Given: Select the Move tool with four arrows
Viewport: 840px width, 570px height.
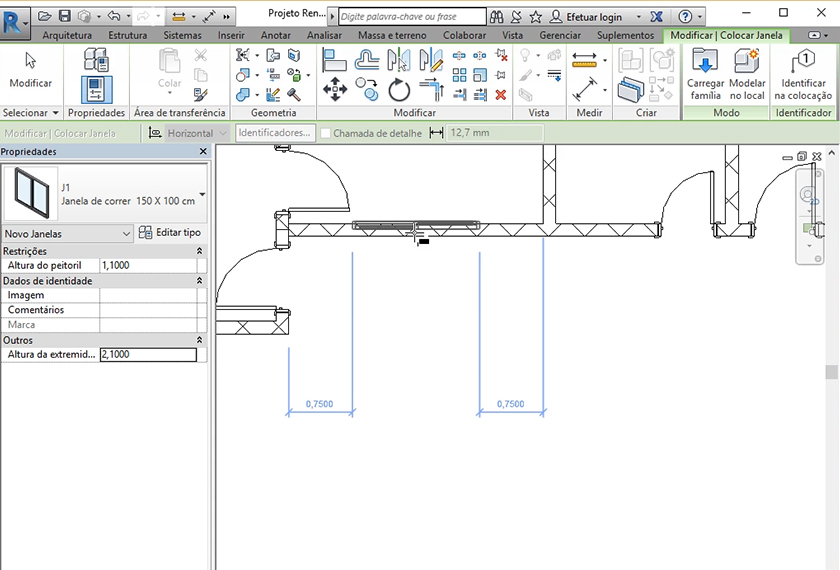Looking at the screenshot, I should click(x=335, y=91).
